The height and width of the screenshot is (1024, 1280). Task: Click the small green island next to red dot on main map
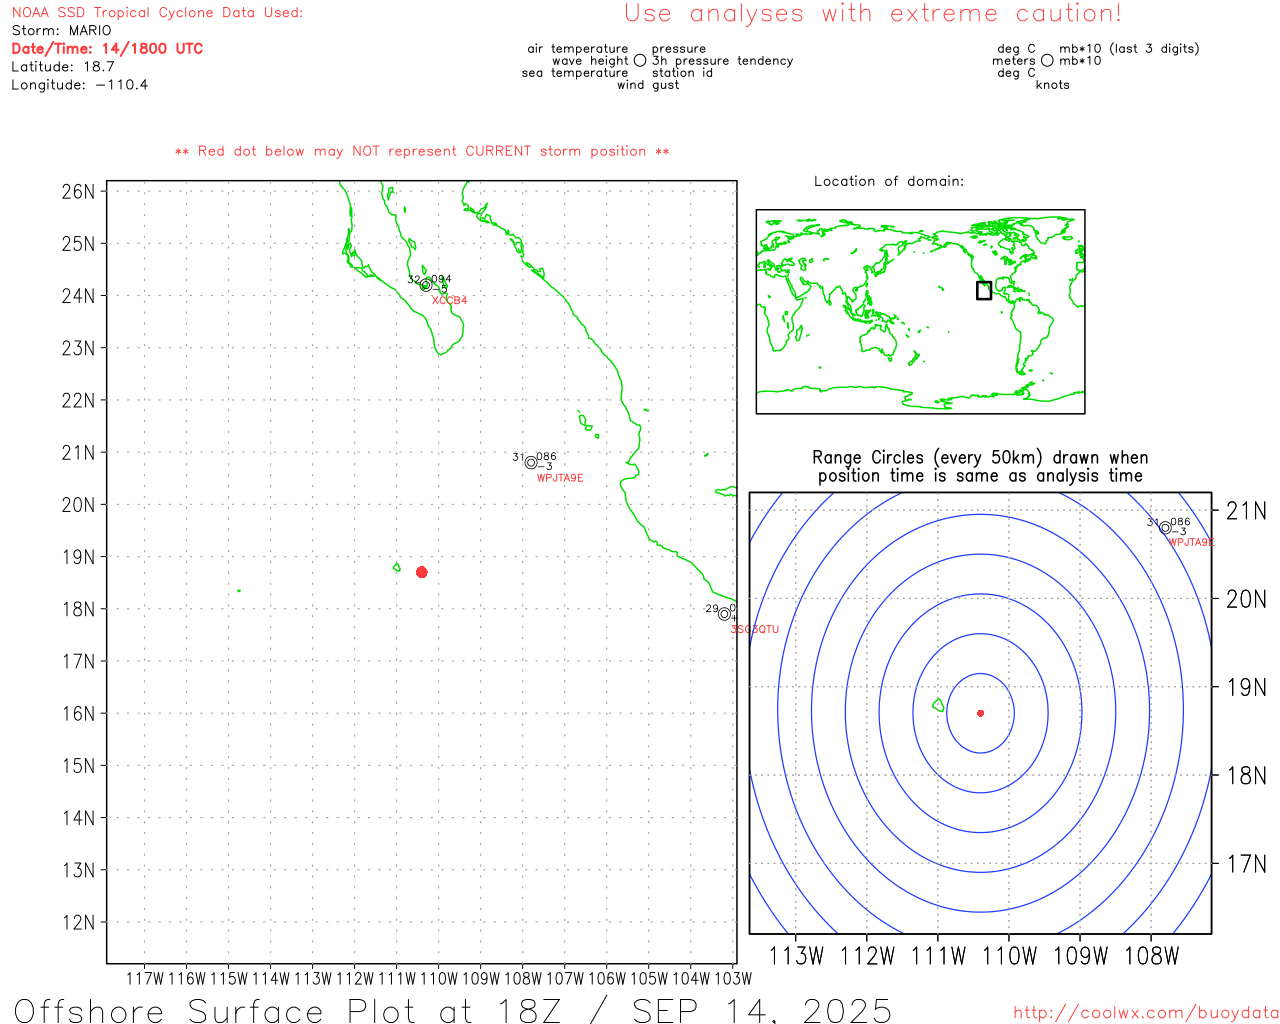[x=397, y=568]
